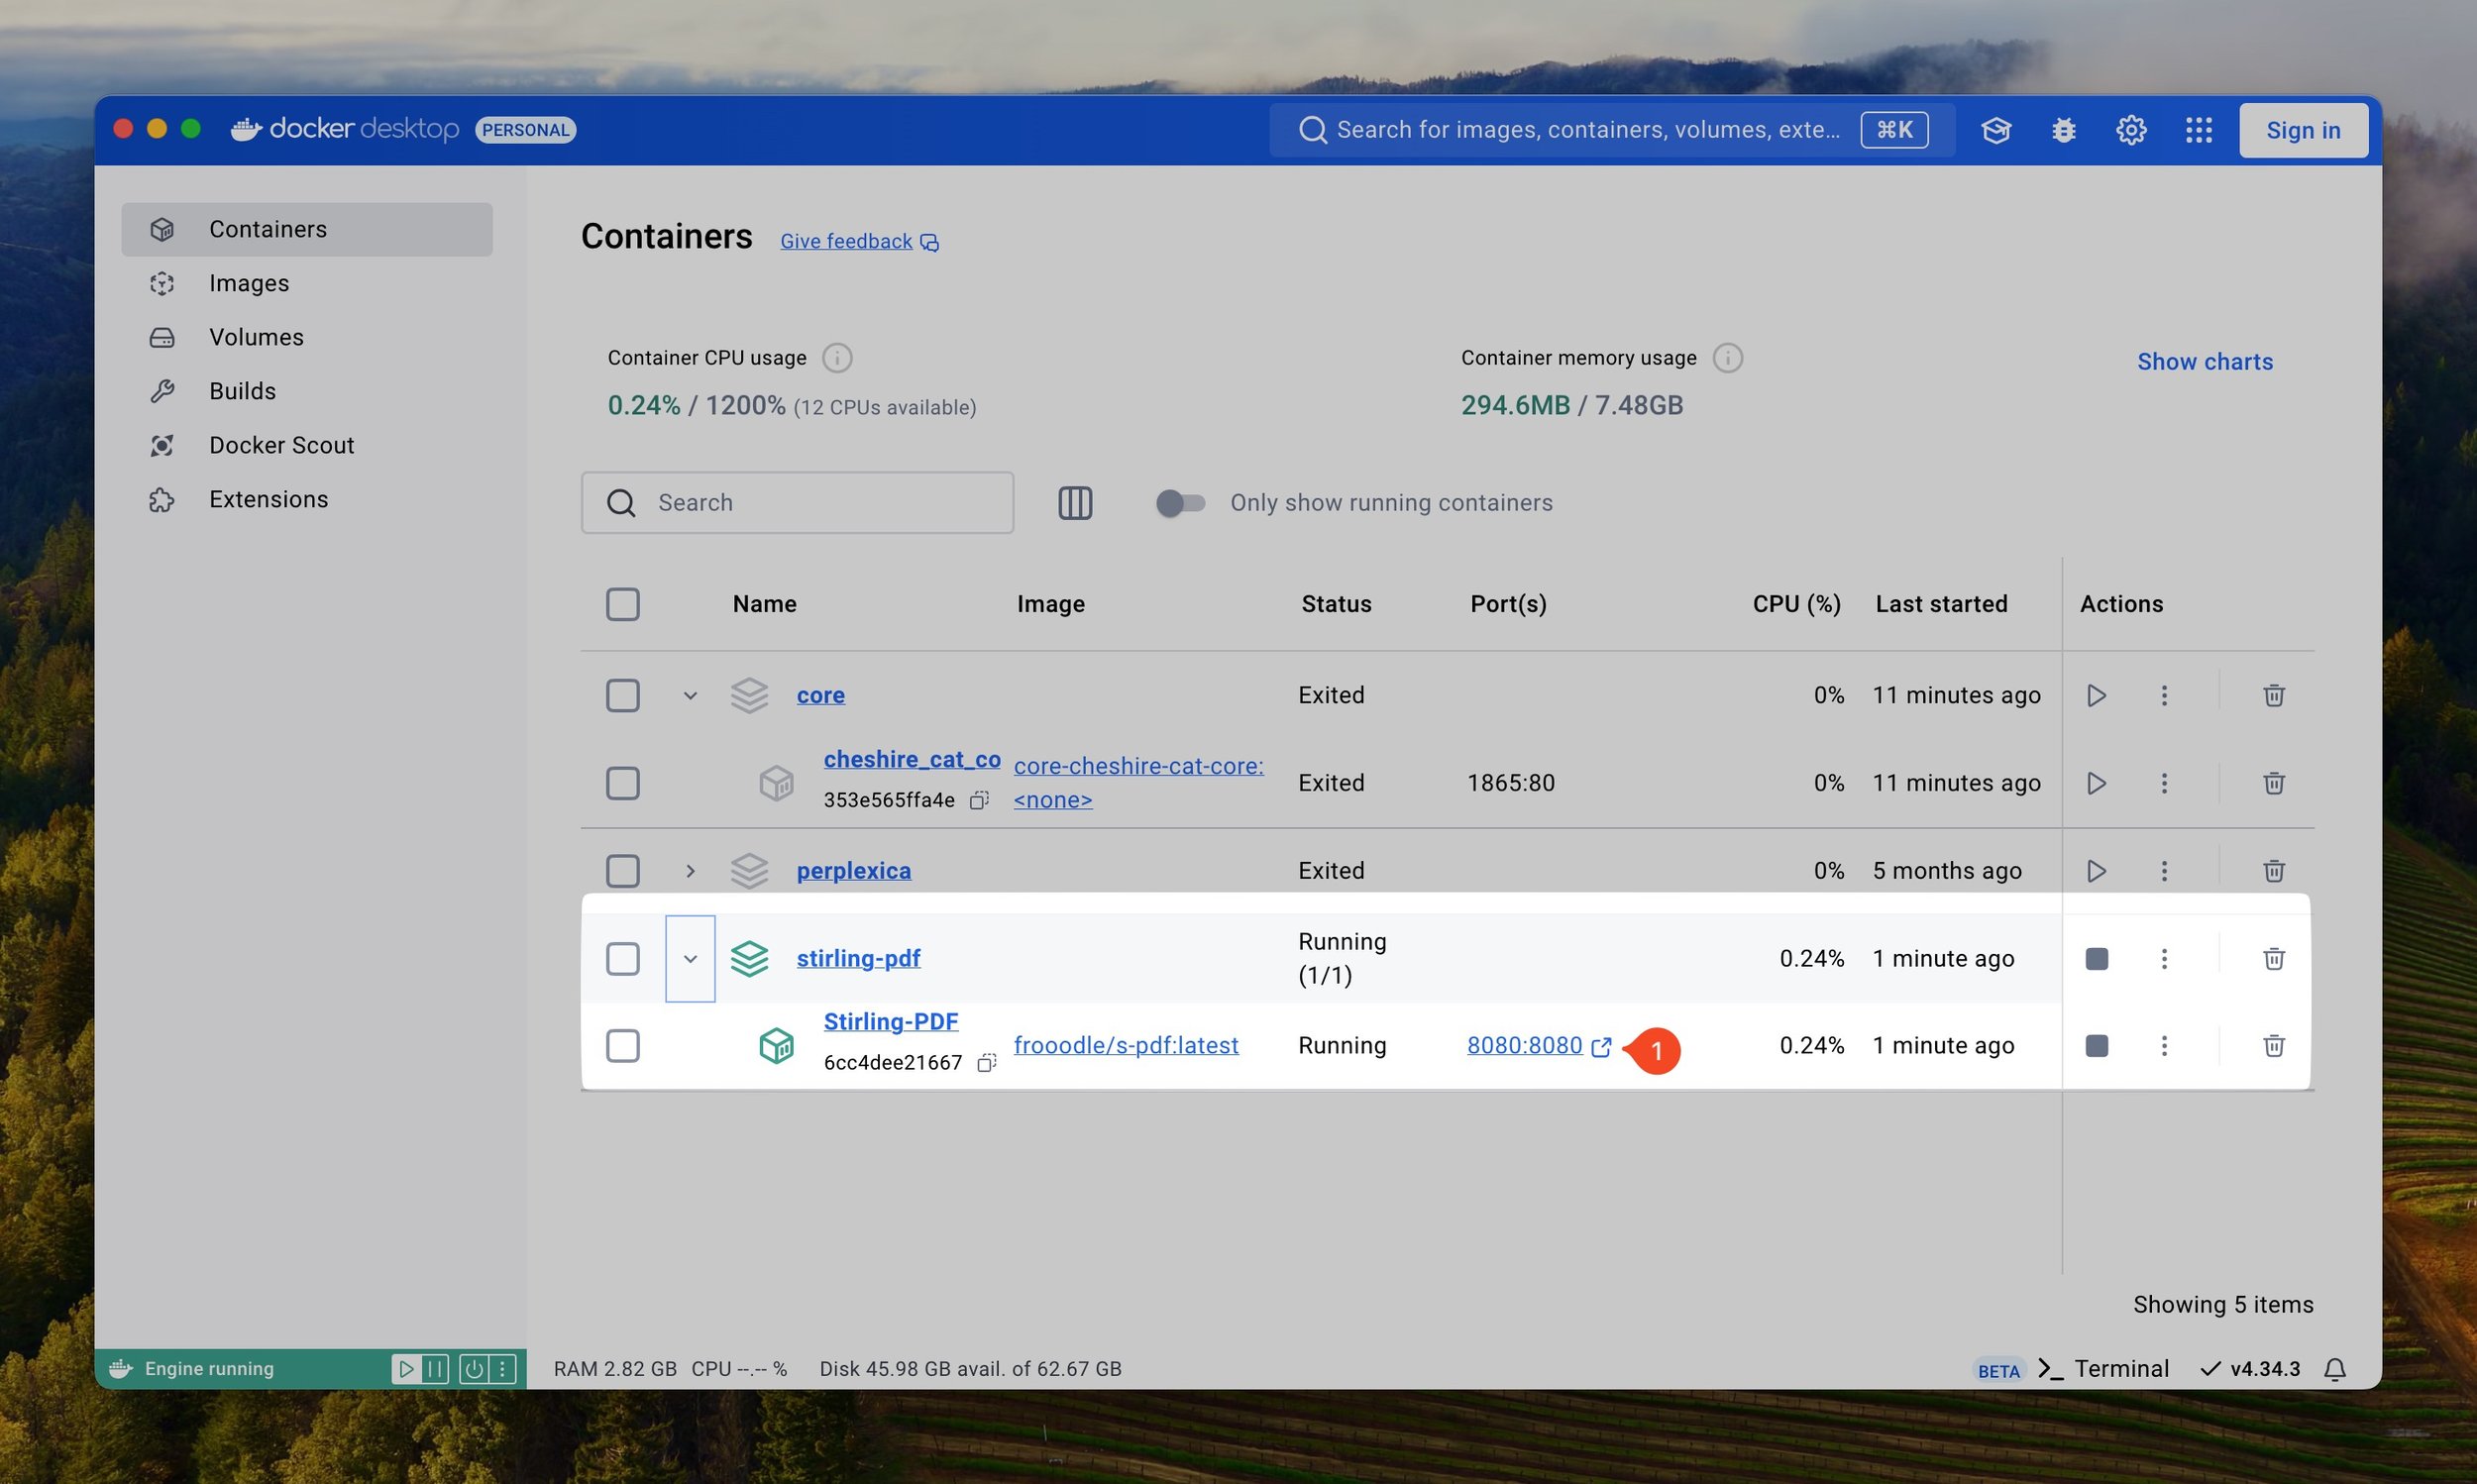Screen dimensions: 2477x1484
Task: Open more actions for Stirling-PDF container
Action: pos(2164,1046)
